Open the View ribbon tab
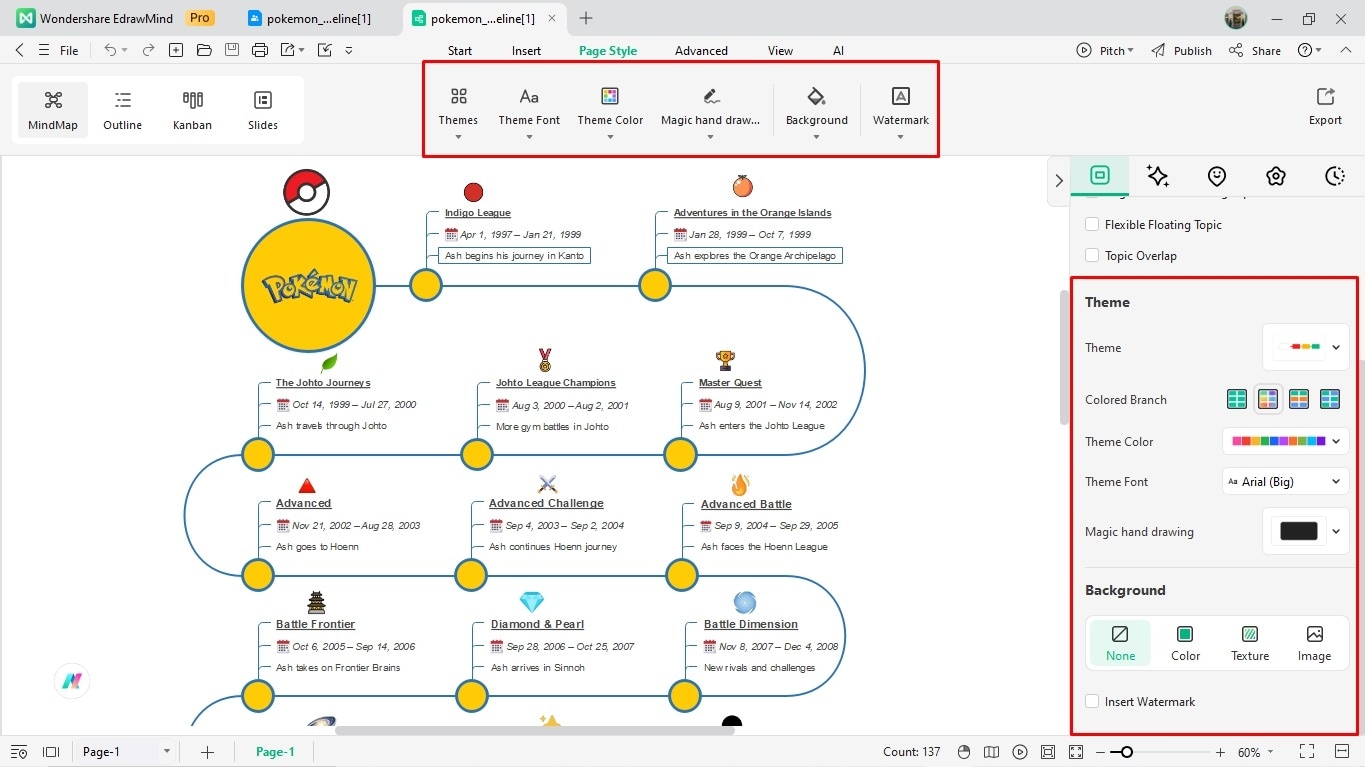Screen dimensions: 1365x767 click(780, 51)
